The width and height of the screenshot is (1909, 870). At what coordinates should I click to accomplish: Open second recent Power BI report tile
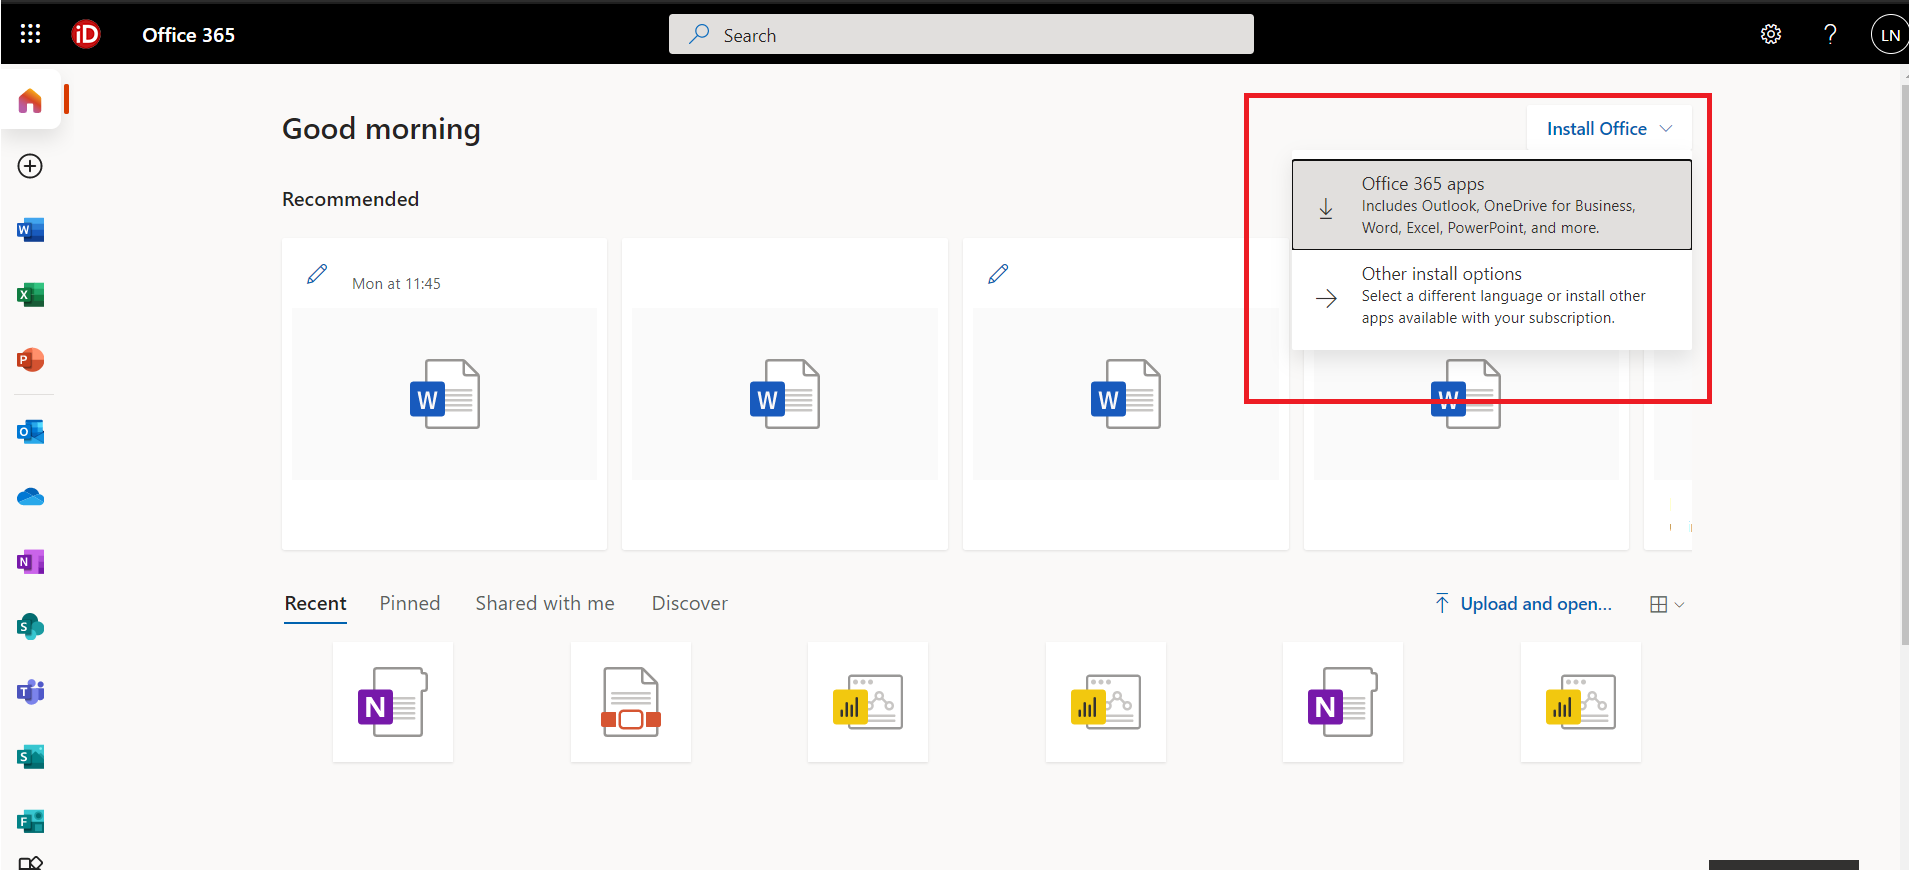(x=1106, y=702)
